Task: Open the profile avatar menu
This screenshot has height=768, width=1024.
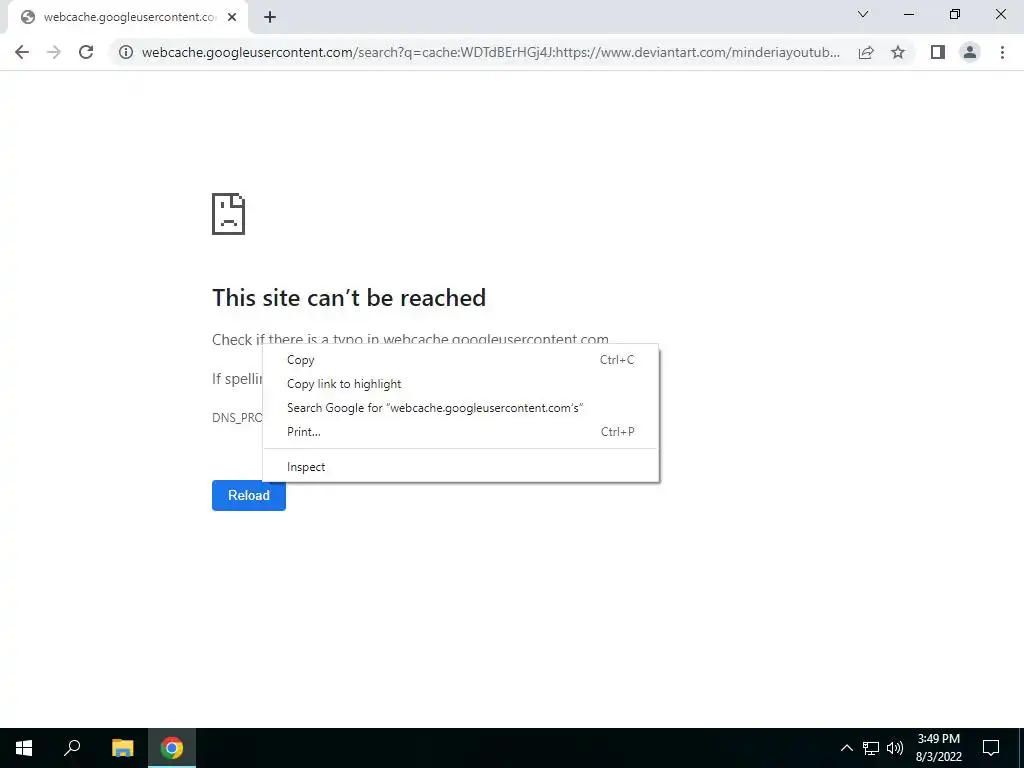Action: point(970,52)
